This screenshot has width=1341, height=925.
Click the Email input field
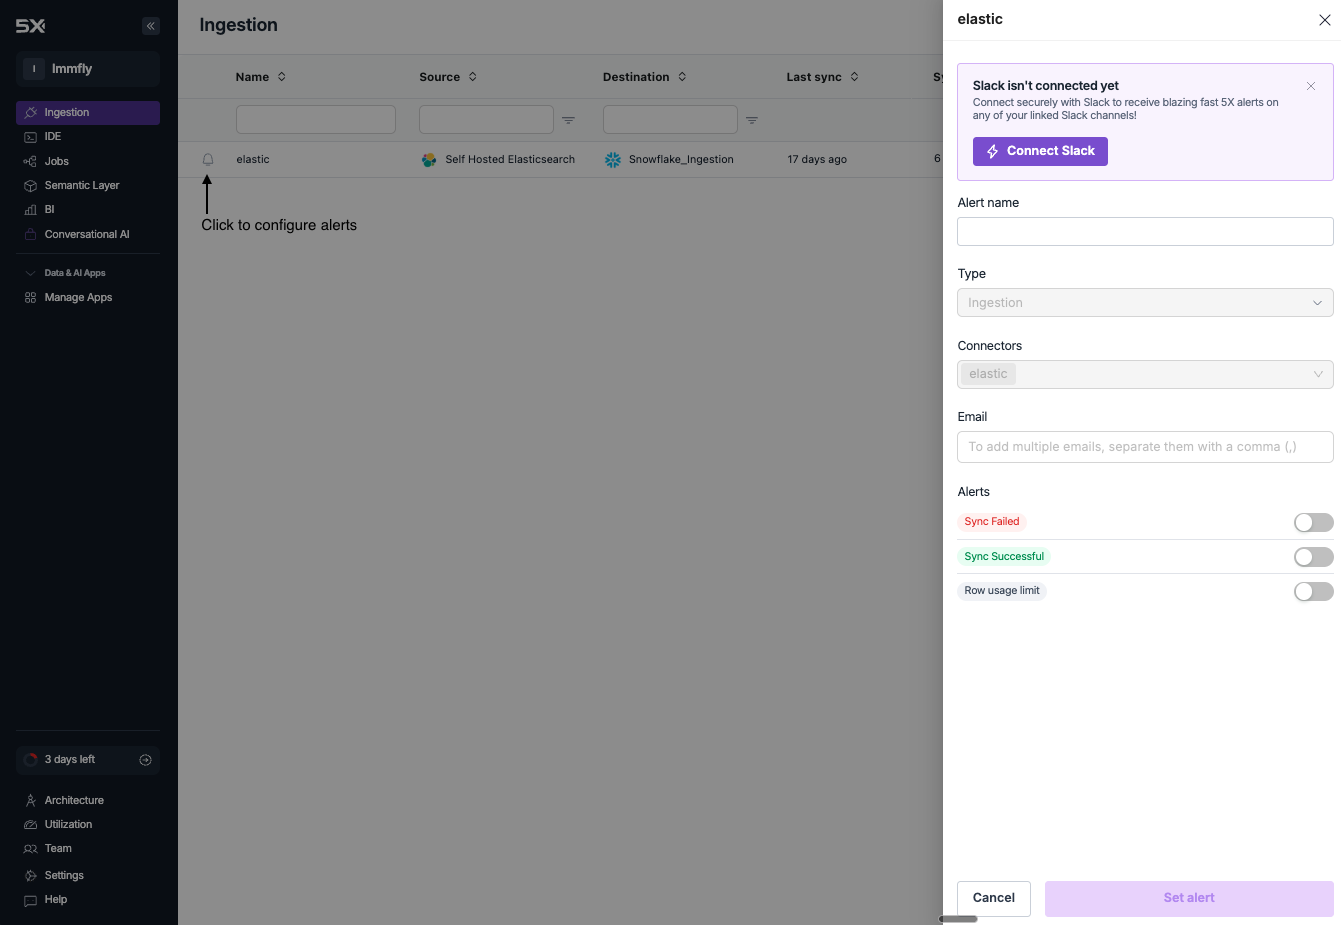pyautogui.click(x=1145, y=447)
